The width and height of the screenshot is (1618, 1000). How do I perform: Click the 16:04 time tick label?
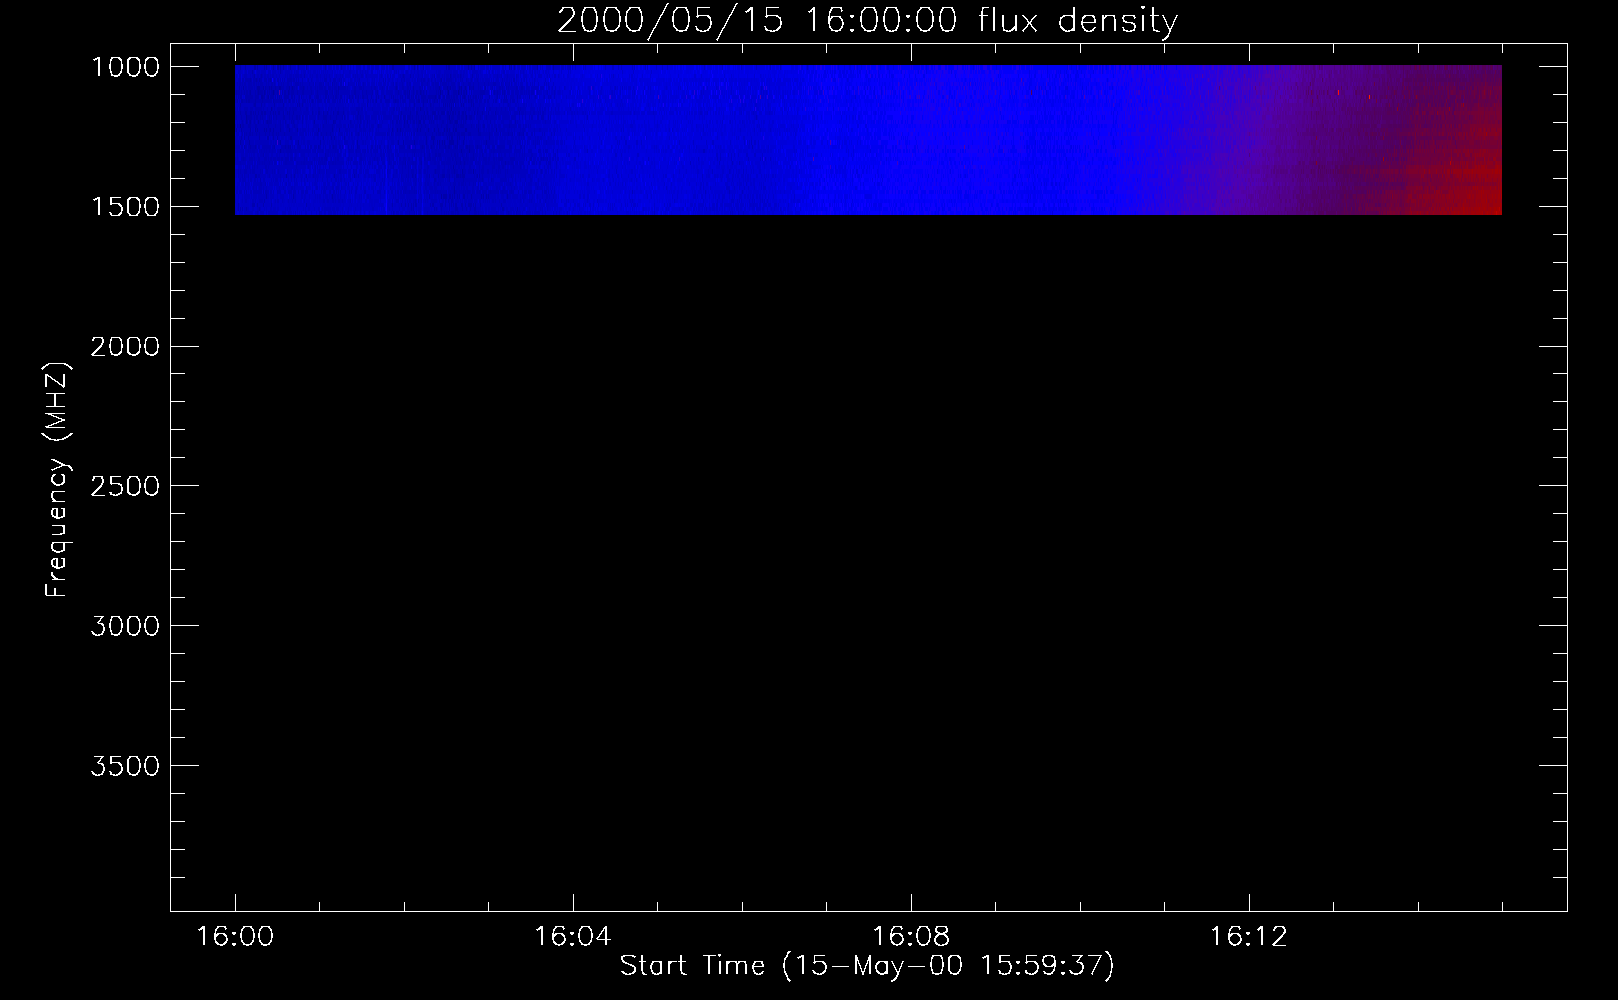[573, 937]
